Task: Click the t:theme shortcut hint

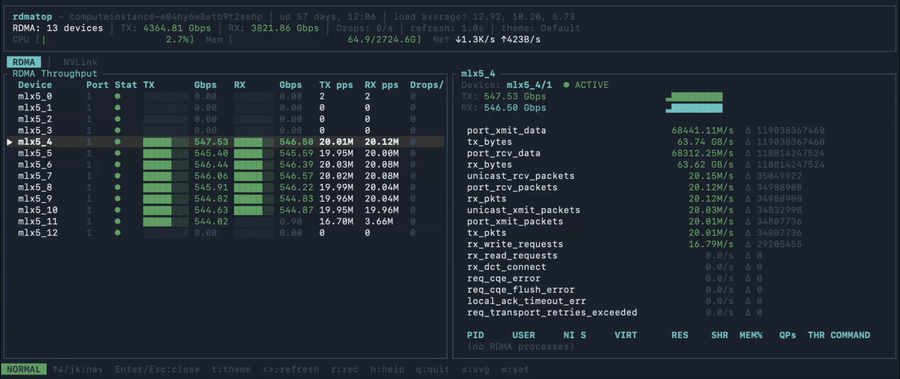Action: tap(231, 369)
